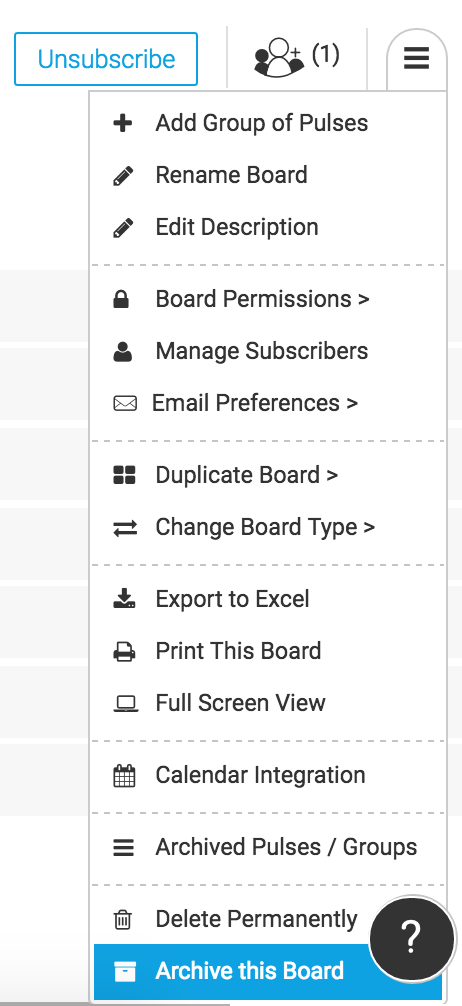Viewport: 462px width, 1006px height.
Task: Click the pencil icon beside Rename Board
Action: [123, 175]
